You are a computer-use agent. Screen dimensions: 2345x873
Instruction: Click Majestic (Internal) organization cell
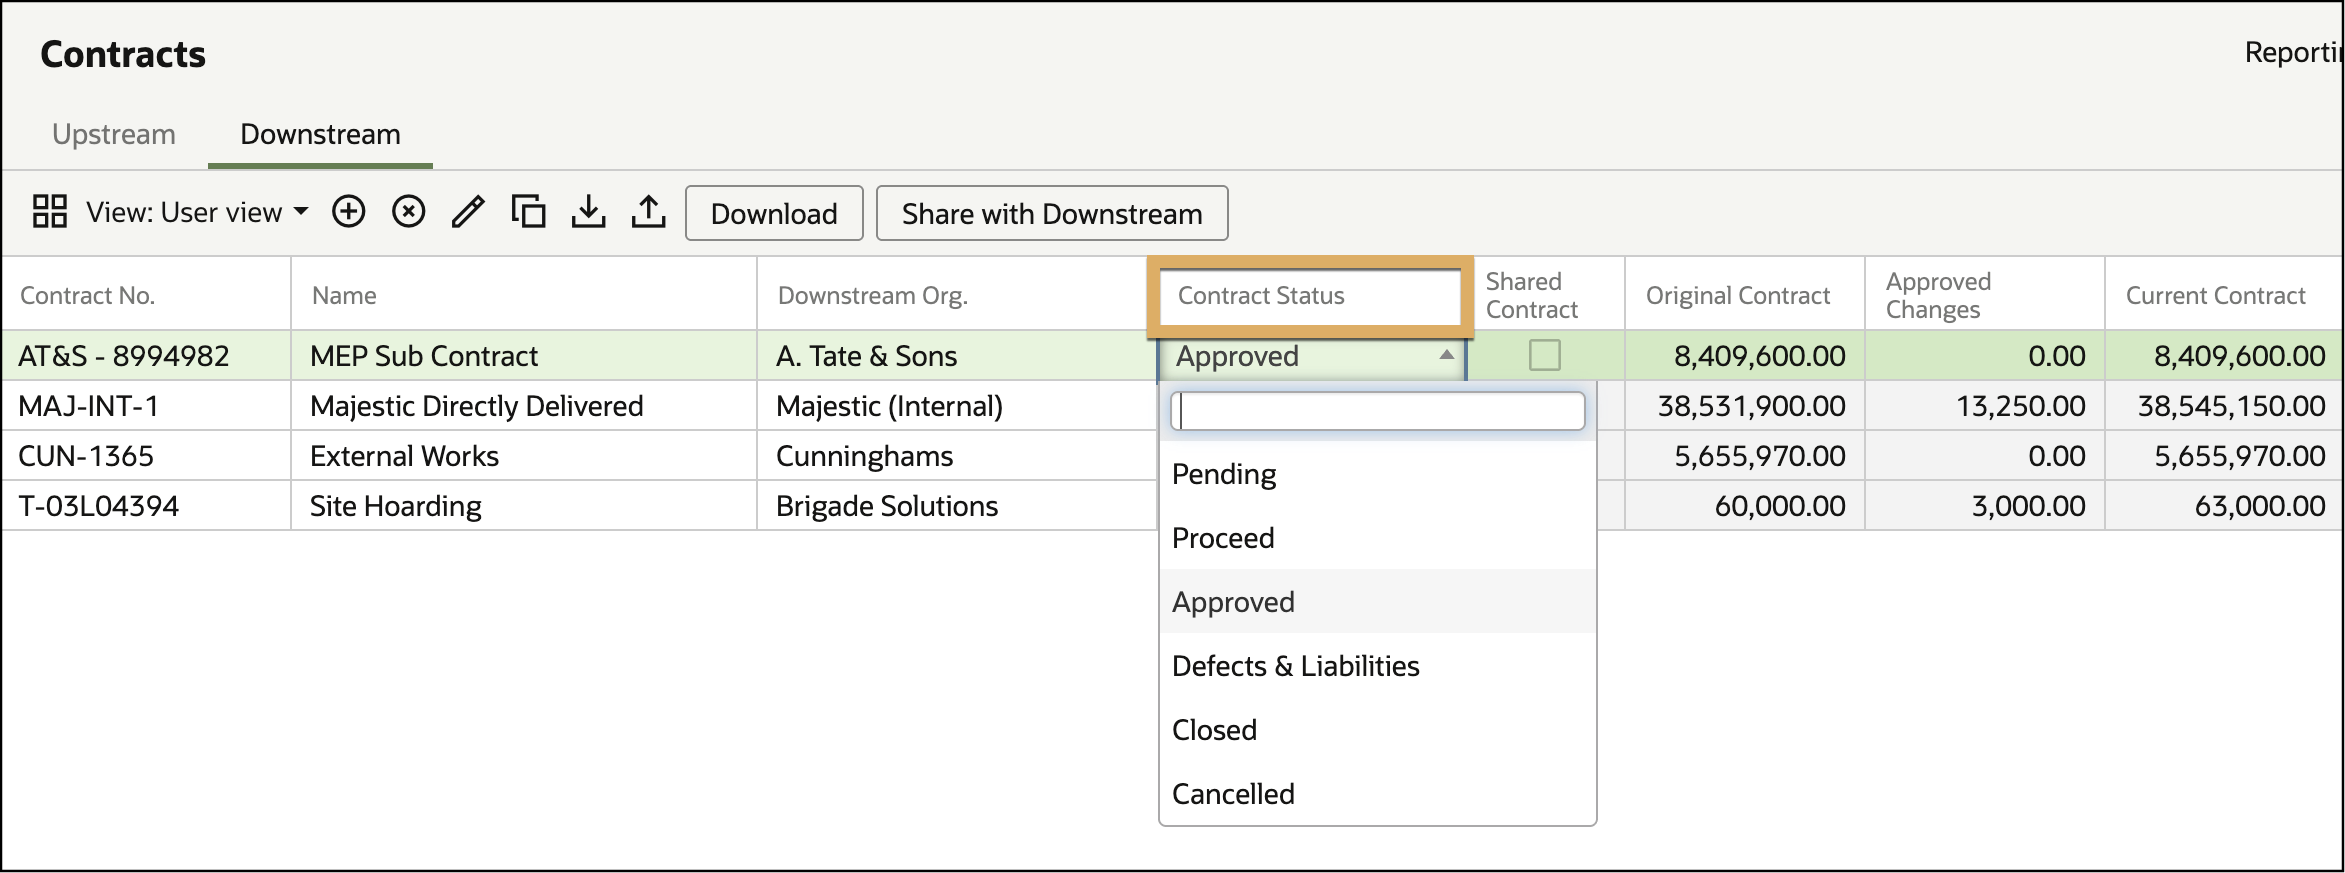(x=957, y=405)
